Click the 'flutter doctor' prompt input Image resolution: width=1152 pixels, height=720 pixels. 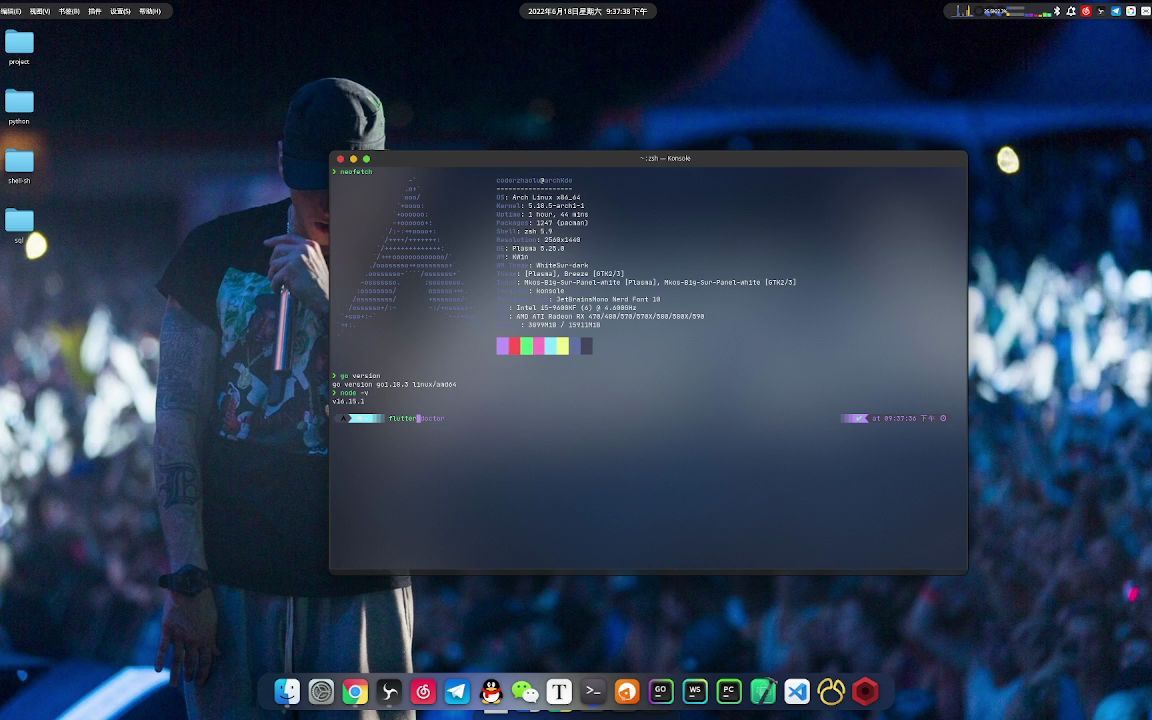(x=417, y=419)
